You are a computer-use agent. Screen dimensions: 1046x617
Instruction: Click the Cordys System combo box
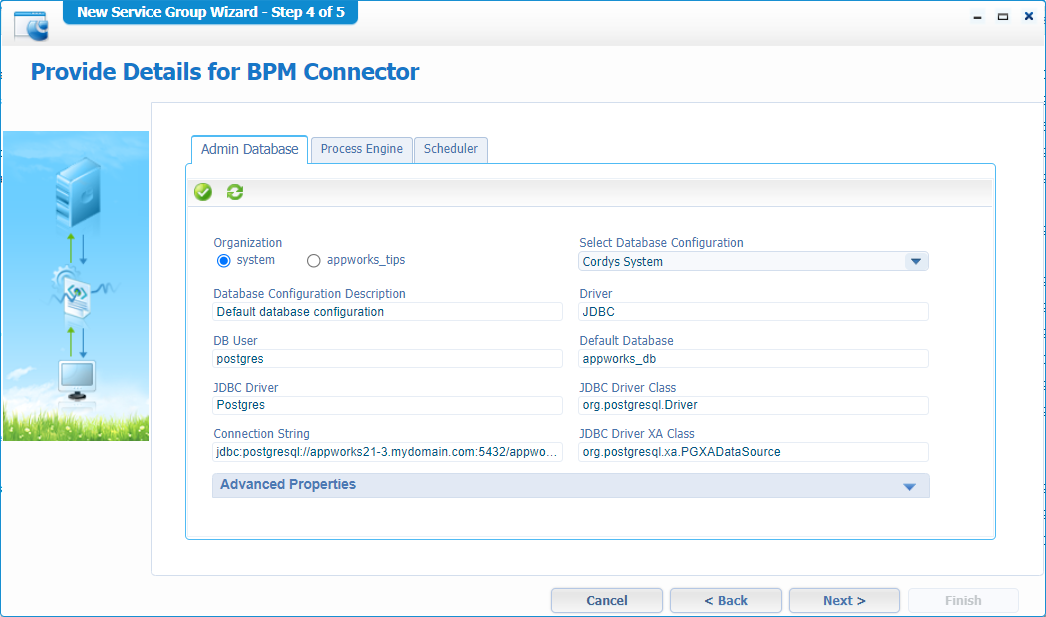coord(753,261)
